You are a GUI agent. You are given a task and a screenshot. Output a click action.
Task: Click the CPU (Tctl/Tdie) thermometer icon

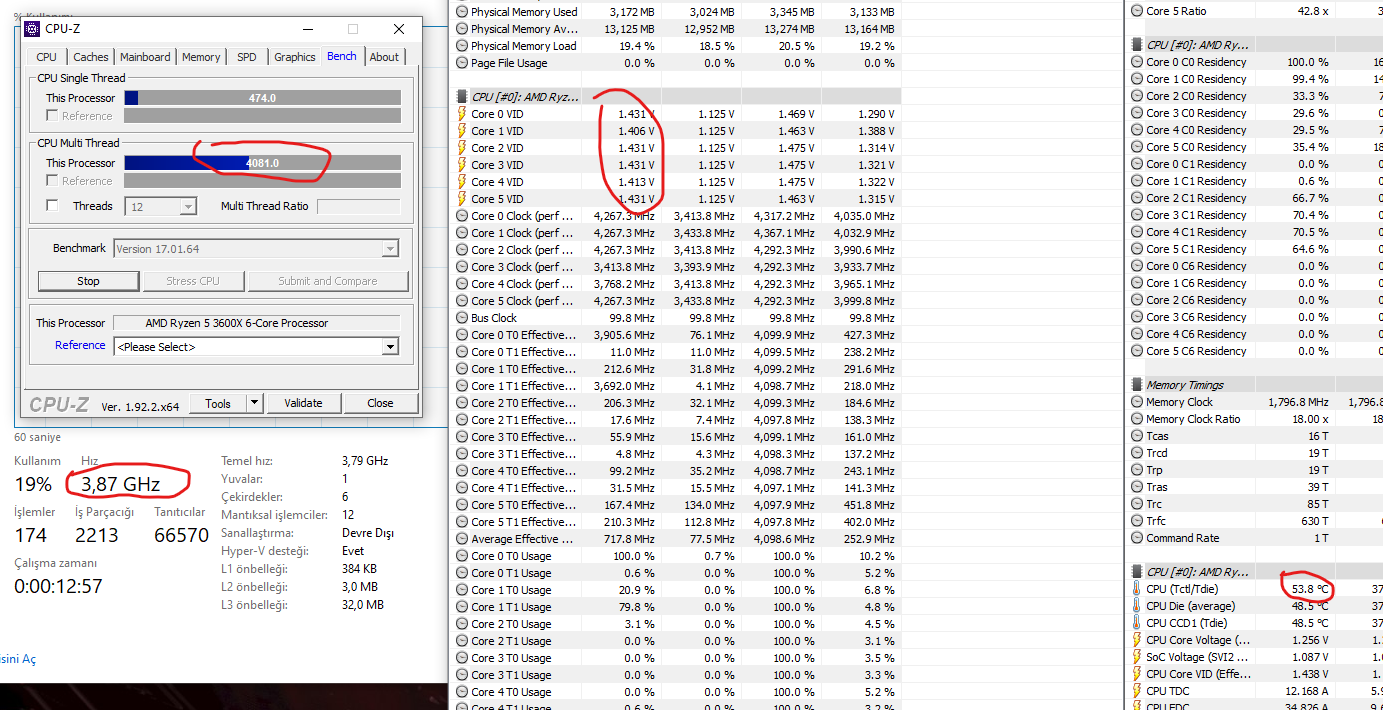point(1137,589)
